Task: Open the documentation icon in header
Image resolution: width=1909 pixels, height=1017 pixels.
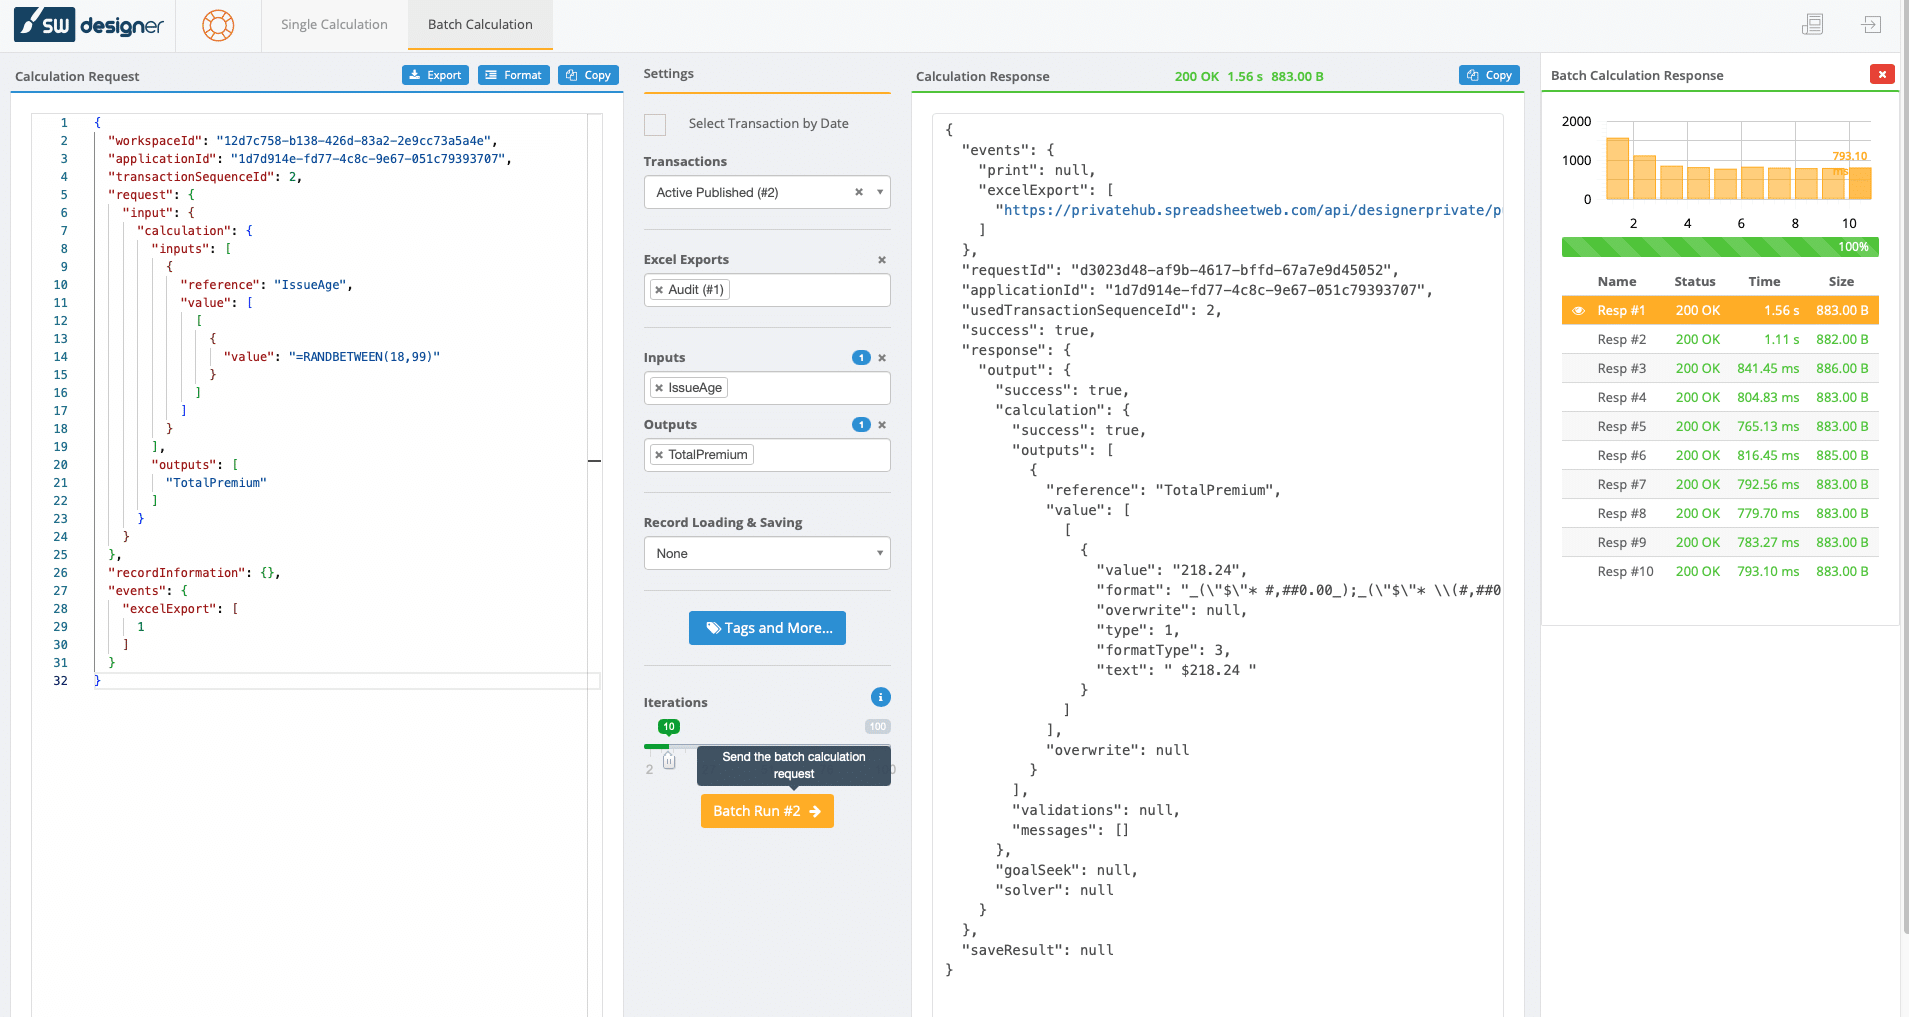Action: click(1812, 25)
